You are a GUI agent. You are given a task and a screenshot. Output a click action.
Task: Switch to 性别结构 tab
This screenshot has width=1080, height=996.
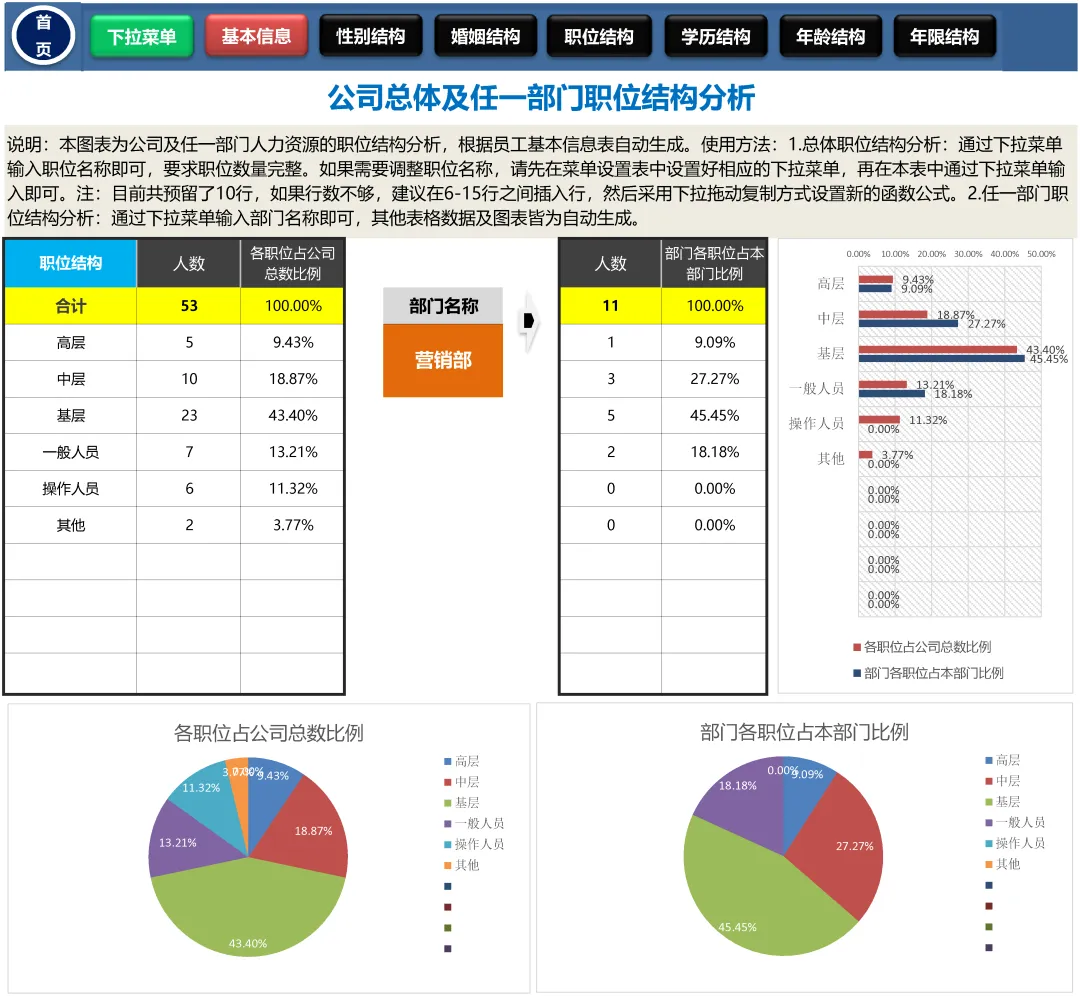[371, 36]
